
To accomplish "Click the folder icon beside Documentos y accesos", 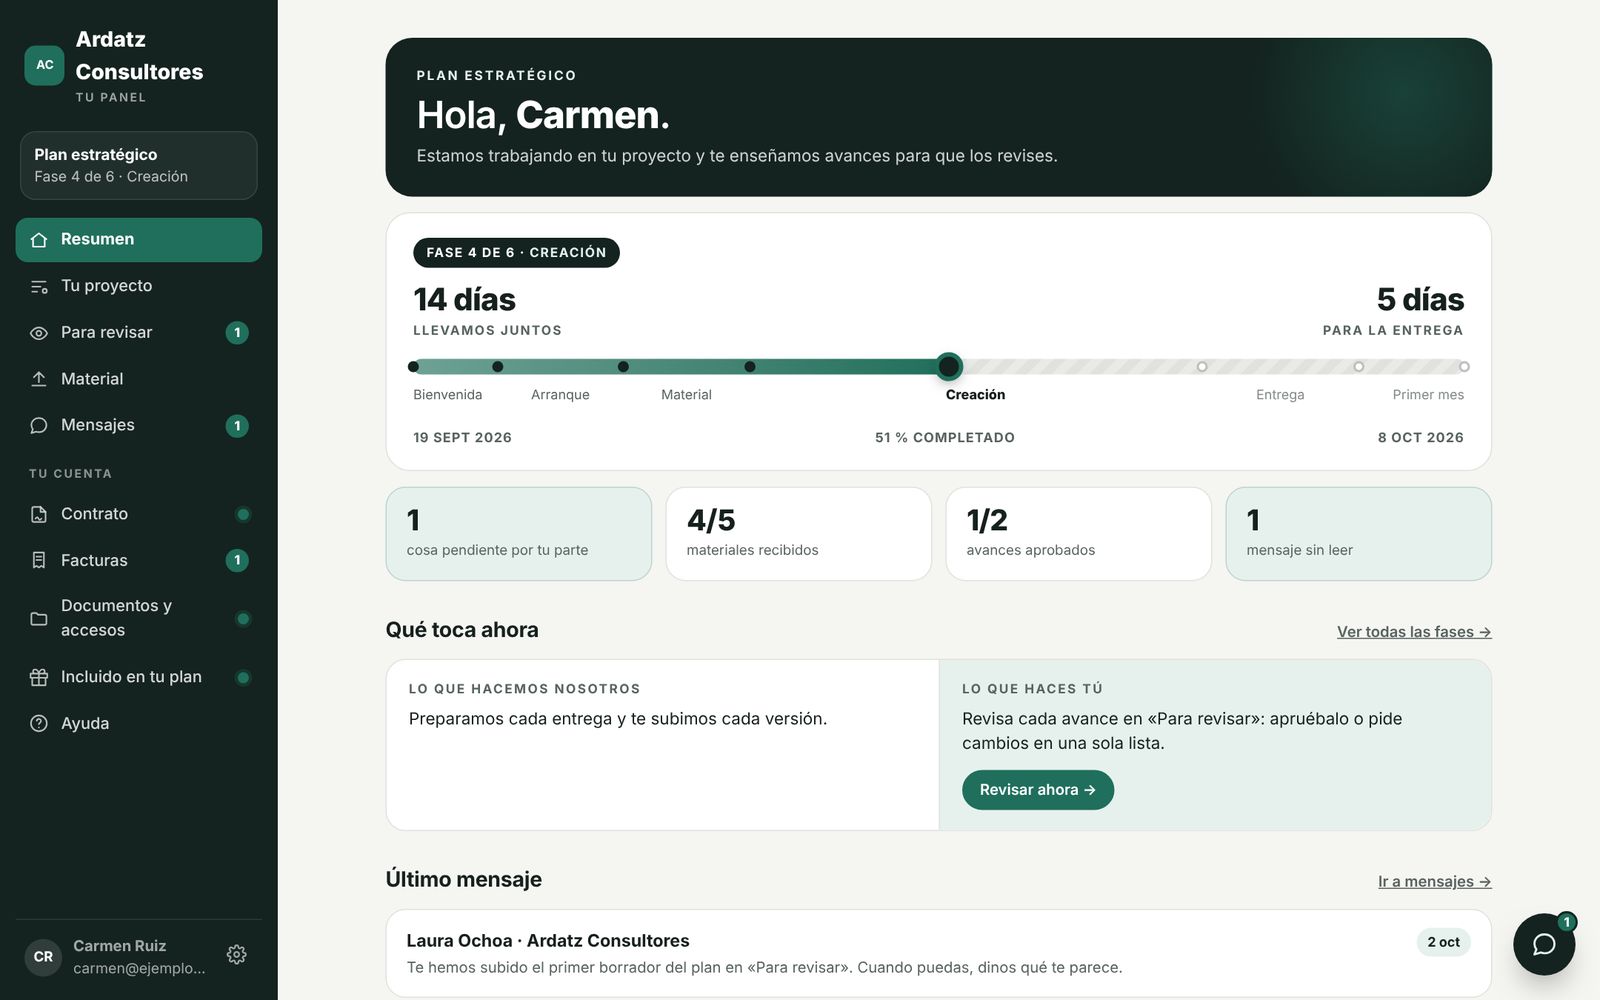I will (x=39, y=618).
